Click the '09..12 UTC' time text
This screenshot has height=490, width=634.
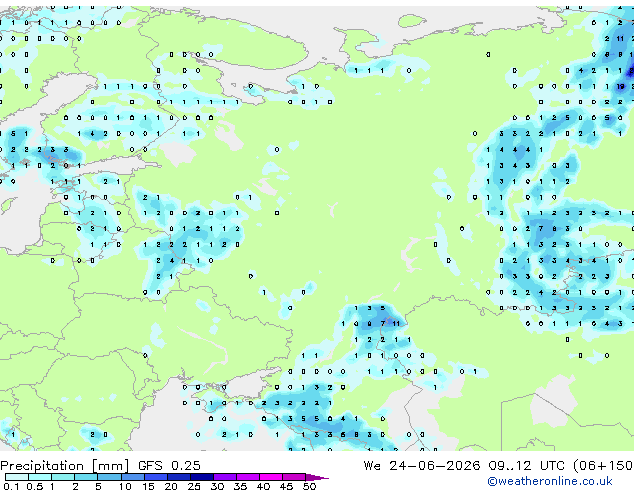[x=526, y=466]
